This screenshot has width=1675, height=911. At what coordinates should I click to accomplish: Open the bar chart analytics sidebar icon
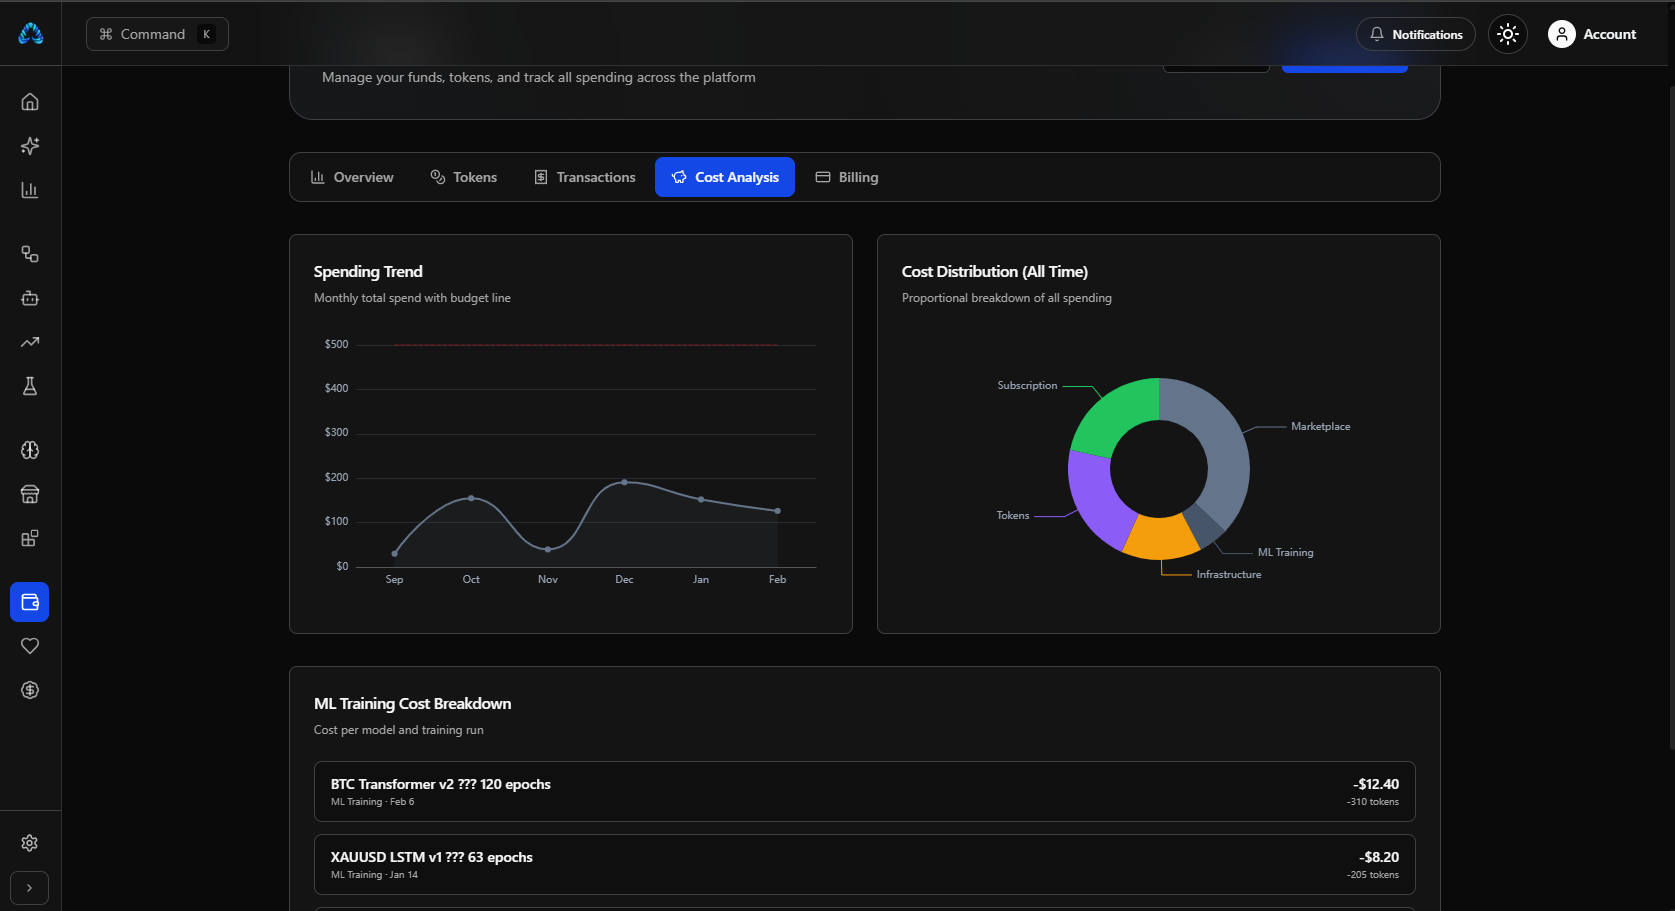30,190
